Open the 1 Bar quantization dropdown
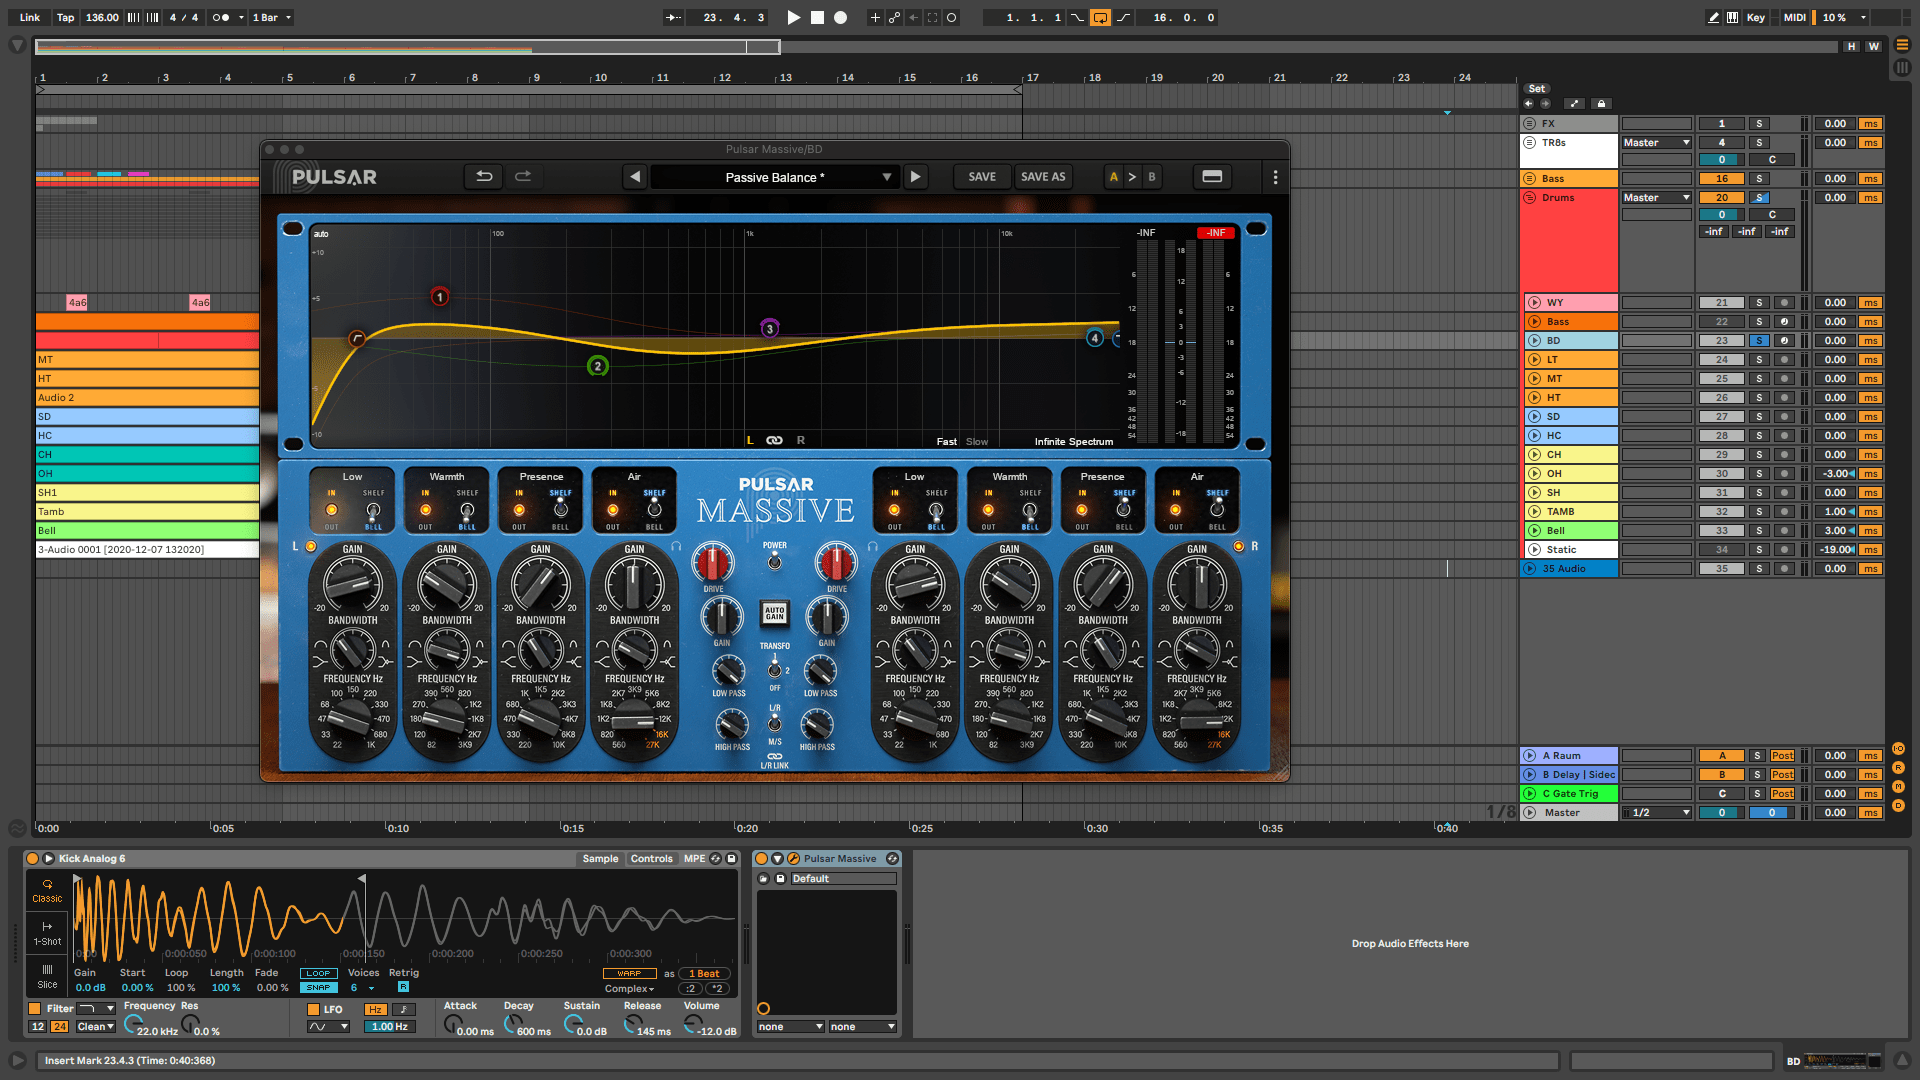This screenshot has width=1920, height=1080. click(x=269, y=17)
